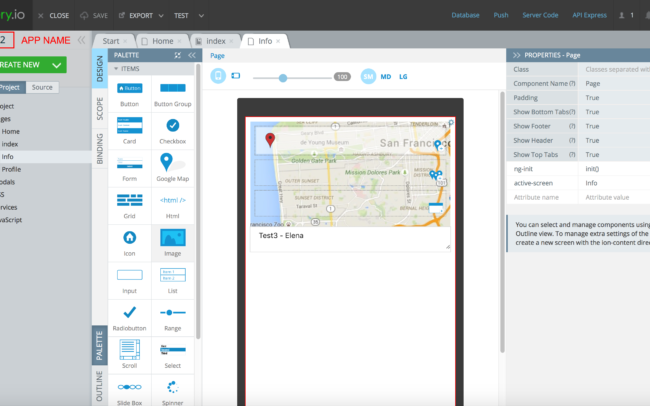Viewport: 650px width, 406px height.
Task: Click the Page breadcrumb link
Action: coord(217,56)
